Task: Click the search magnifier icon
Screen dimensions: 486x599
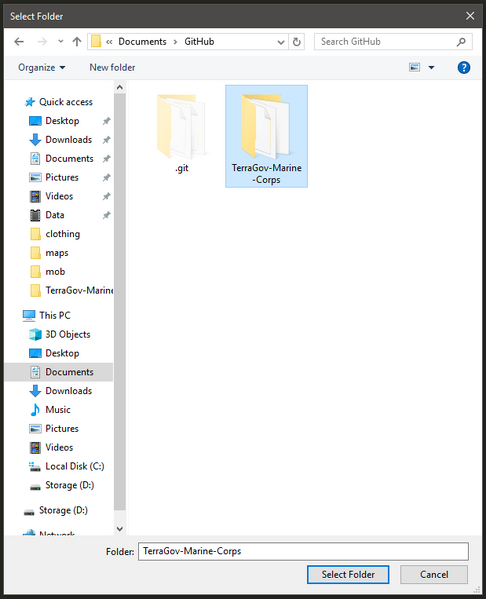Action: click(x=461, y=42)
